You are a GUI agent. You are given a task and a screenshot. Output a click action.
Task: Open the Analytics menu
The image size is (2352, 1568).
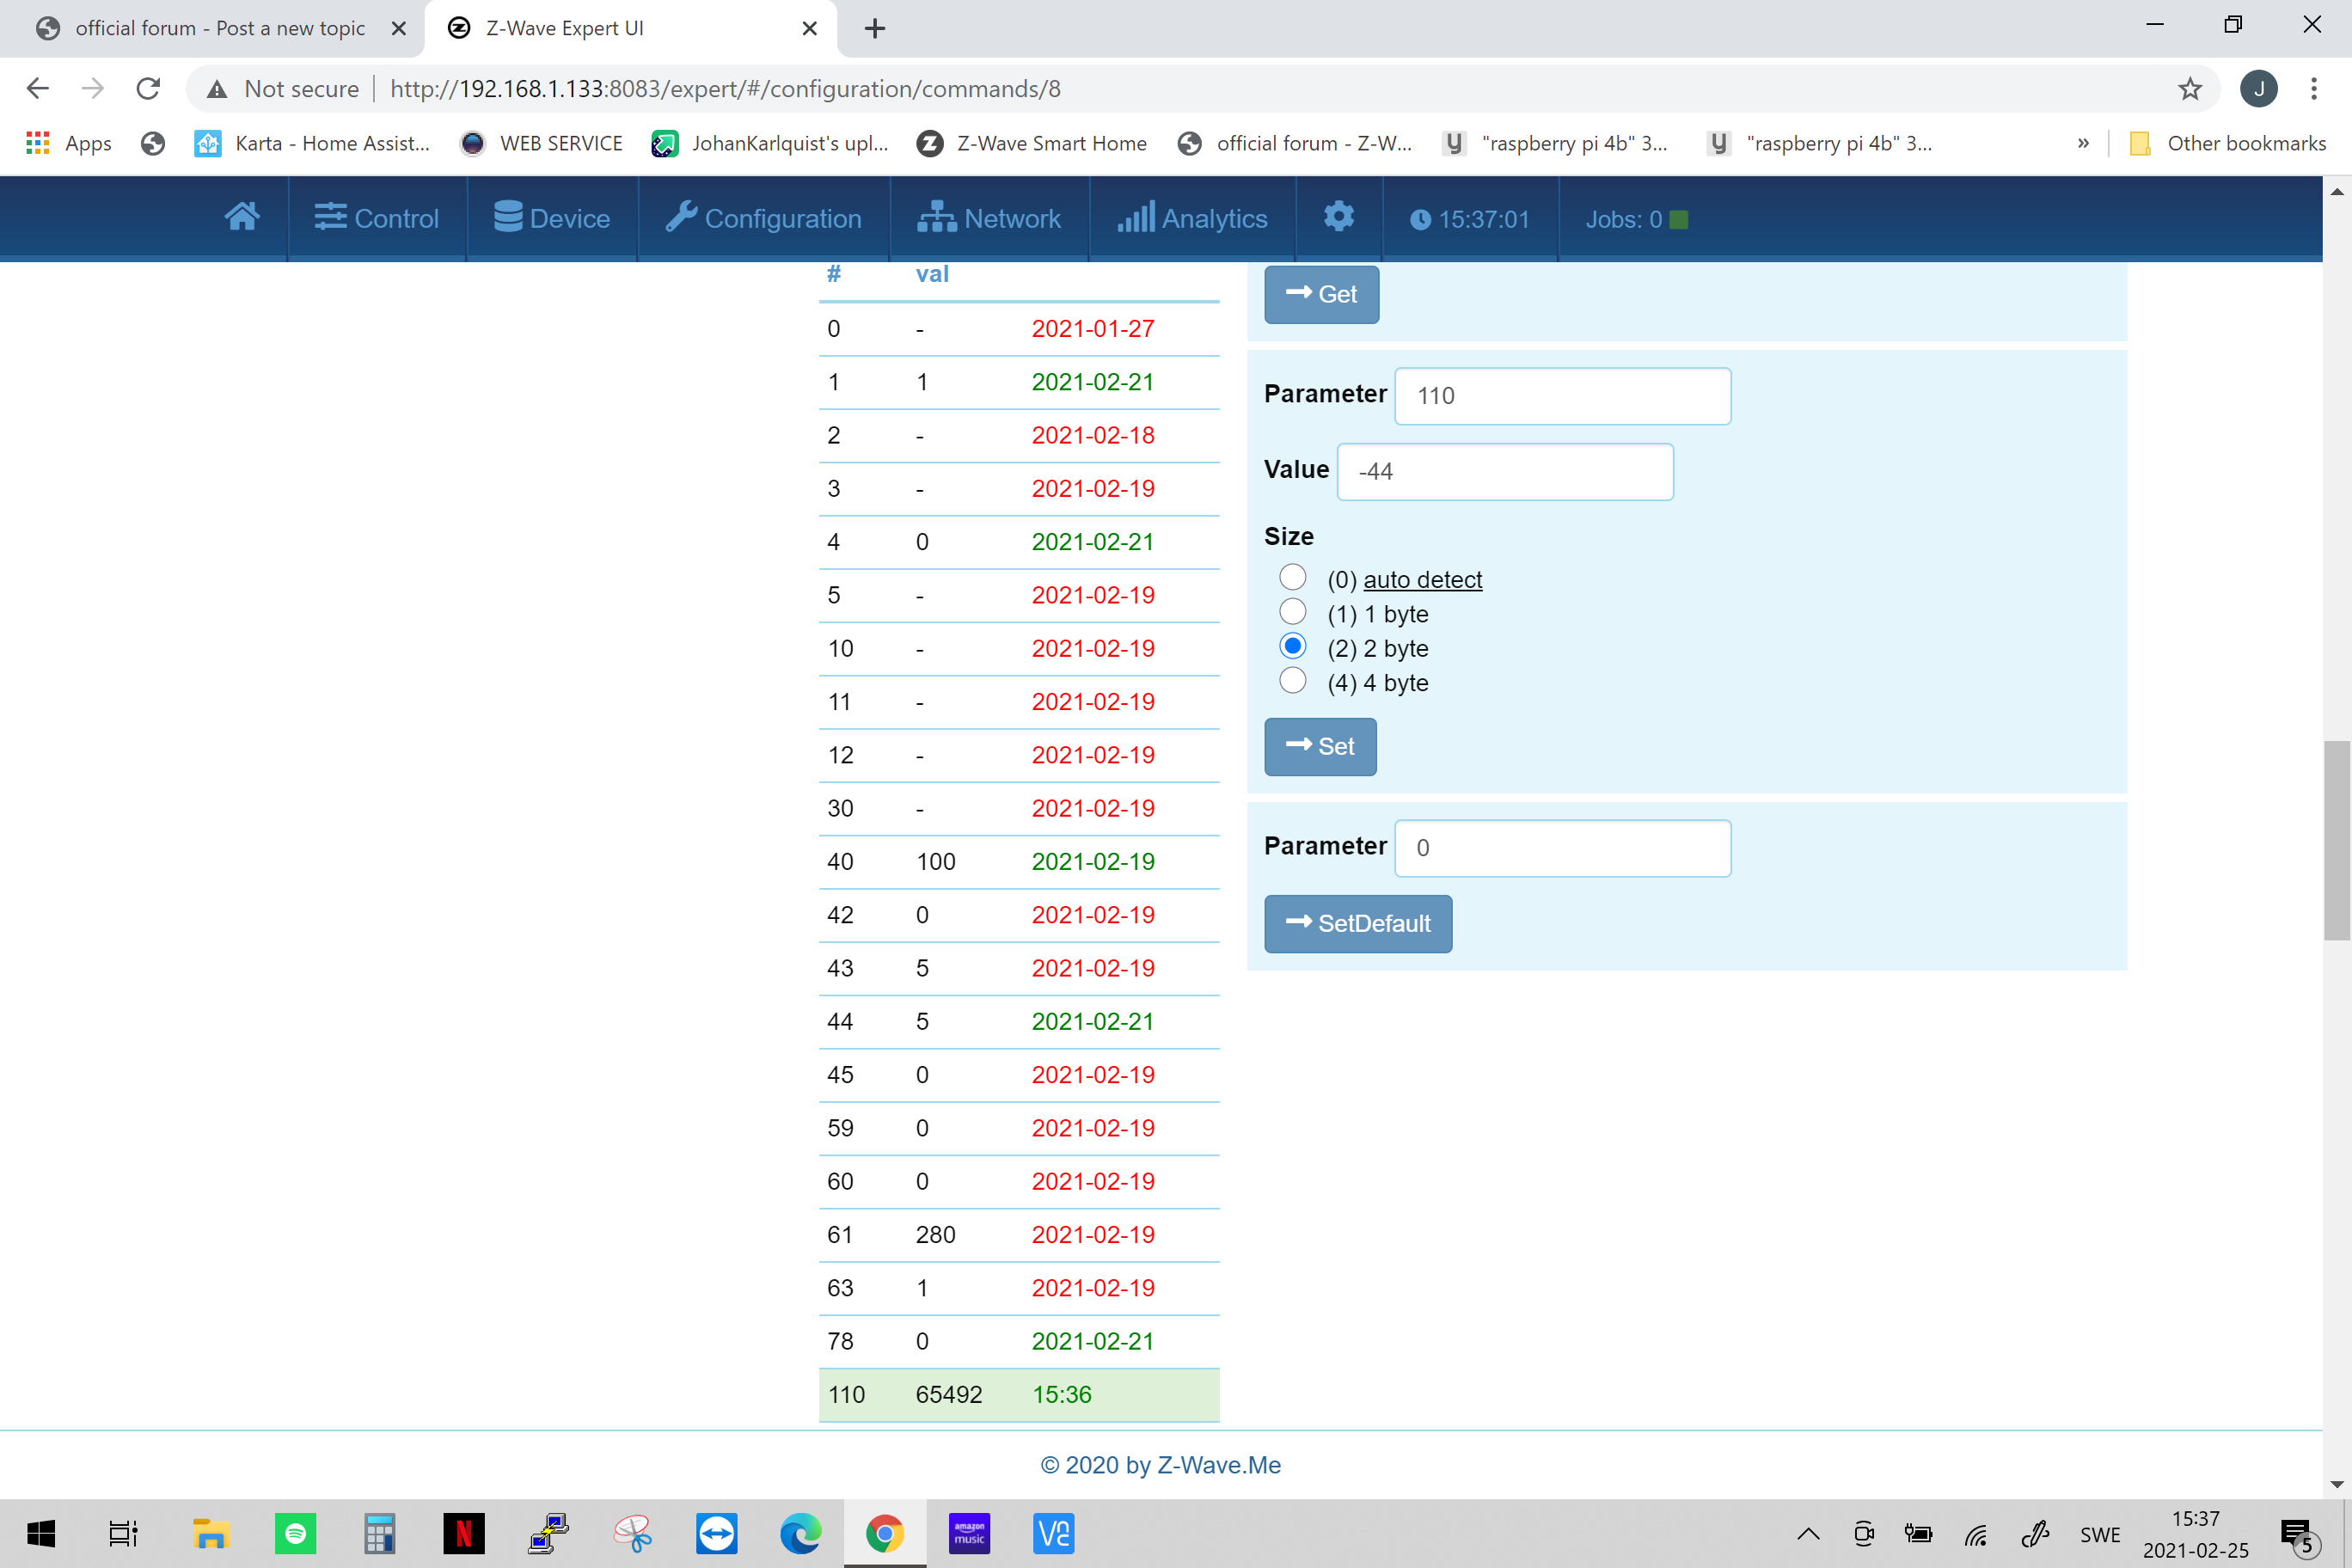point(1192,218)
